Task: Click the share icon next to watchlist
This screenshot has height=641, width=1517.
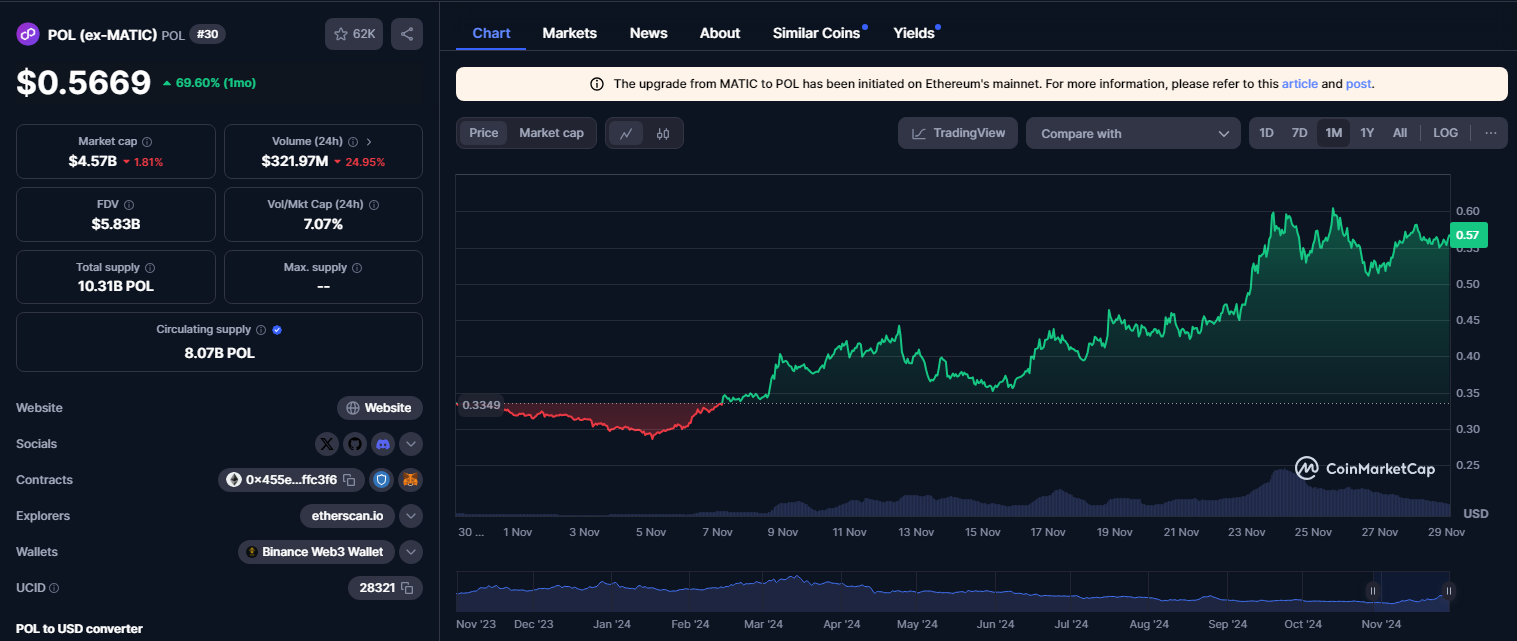Action: [x=407, y=34]
